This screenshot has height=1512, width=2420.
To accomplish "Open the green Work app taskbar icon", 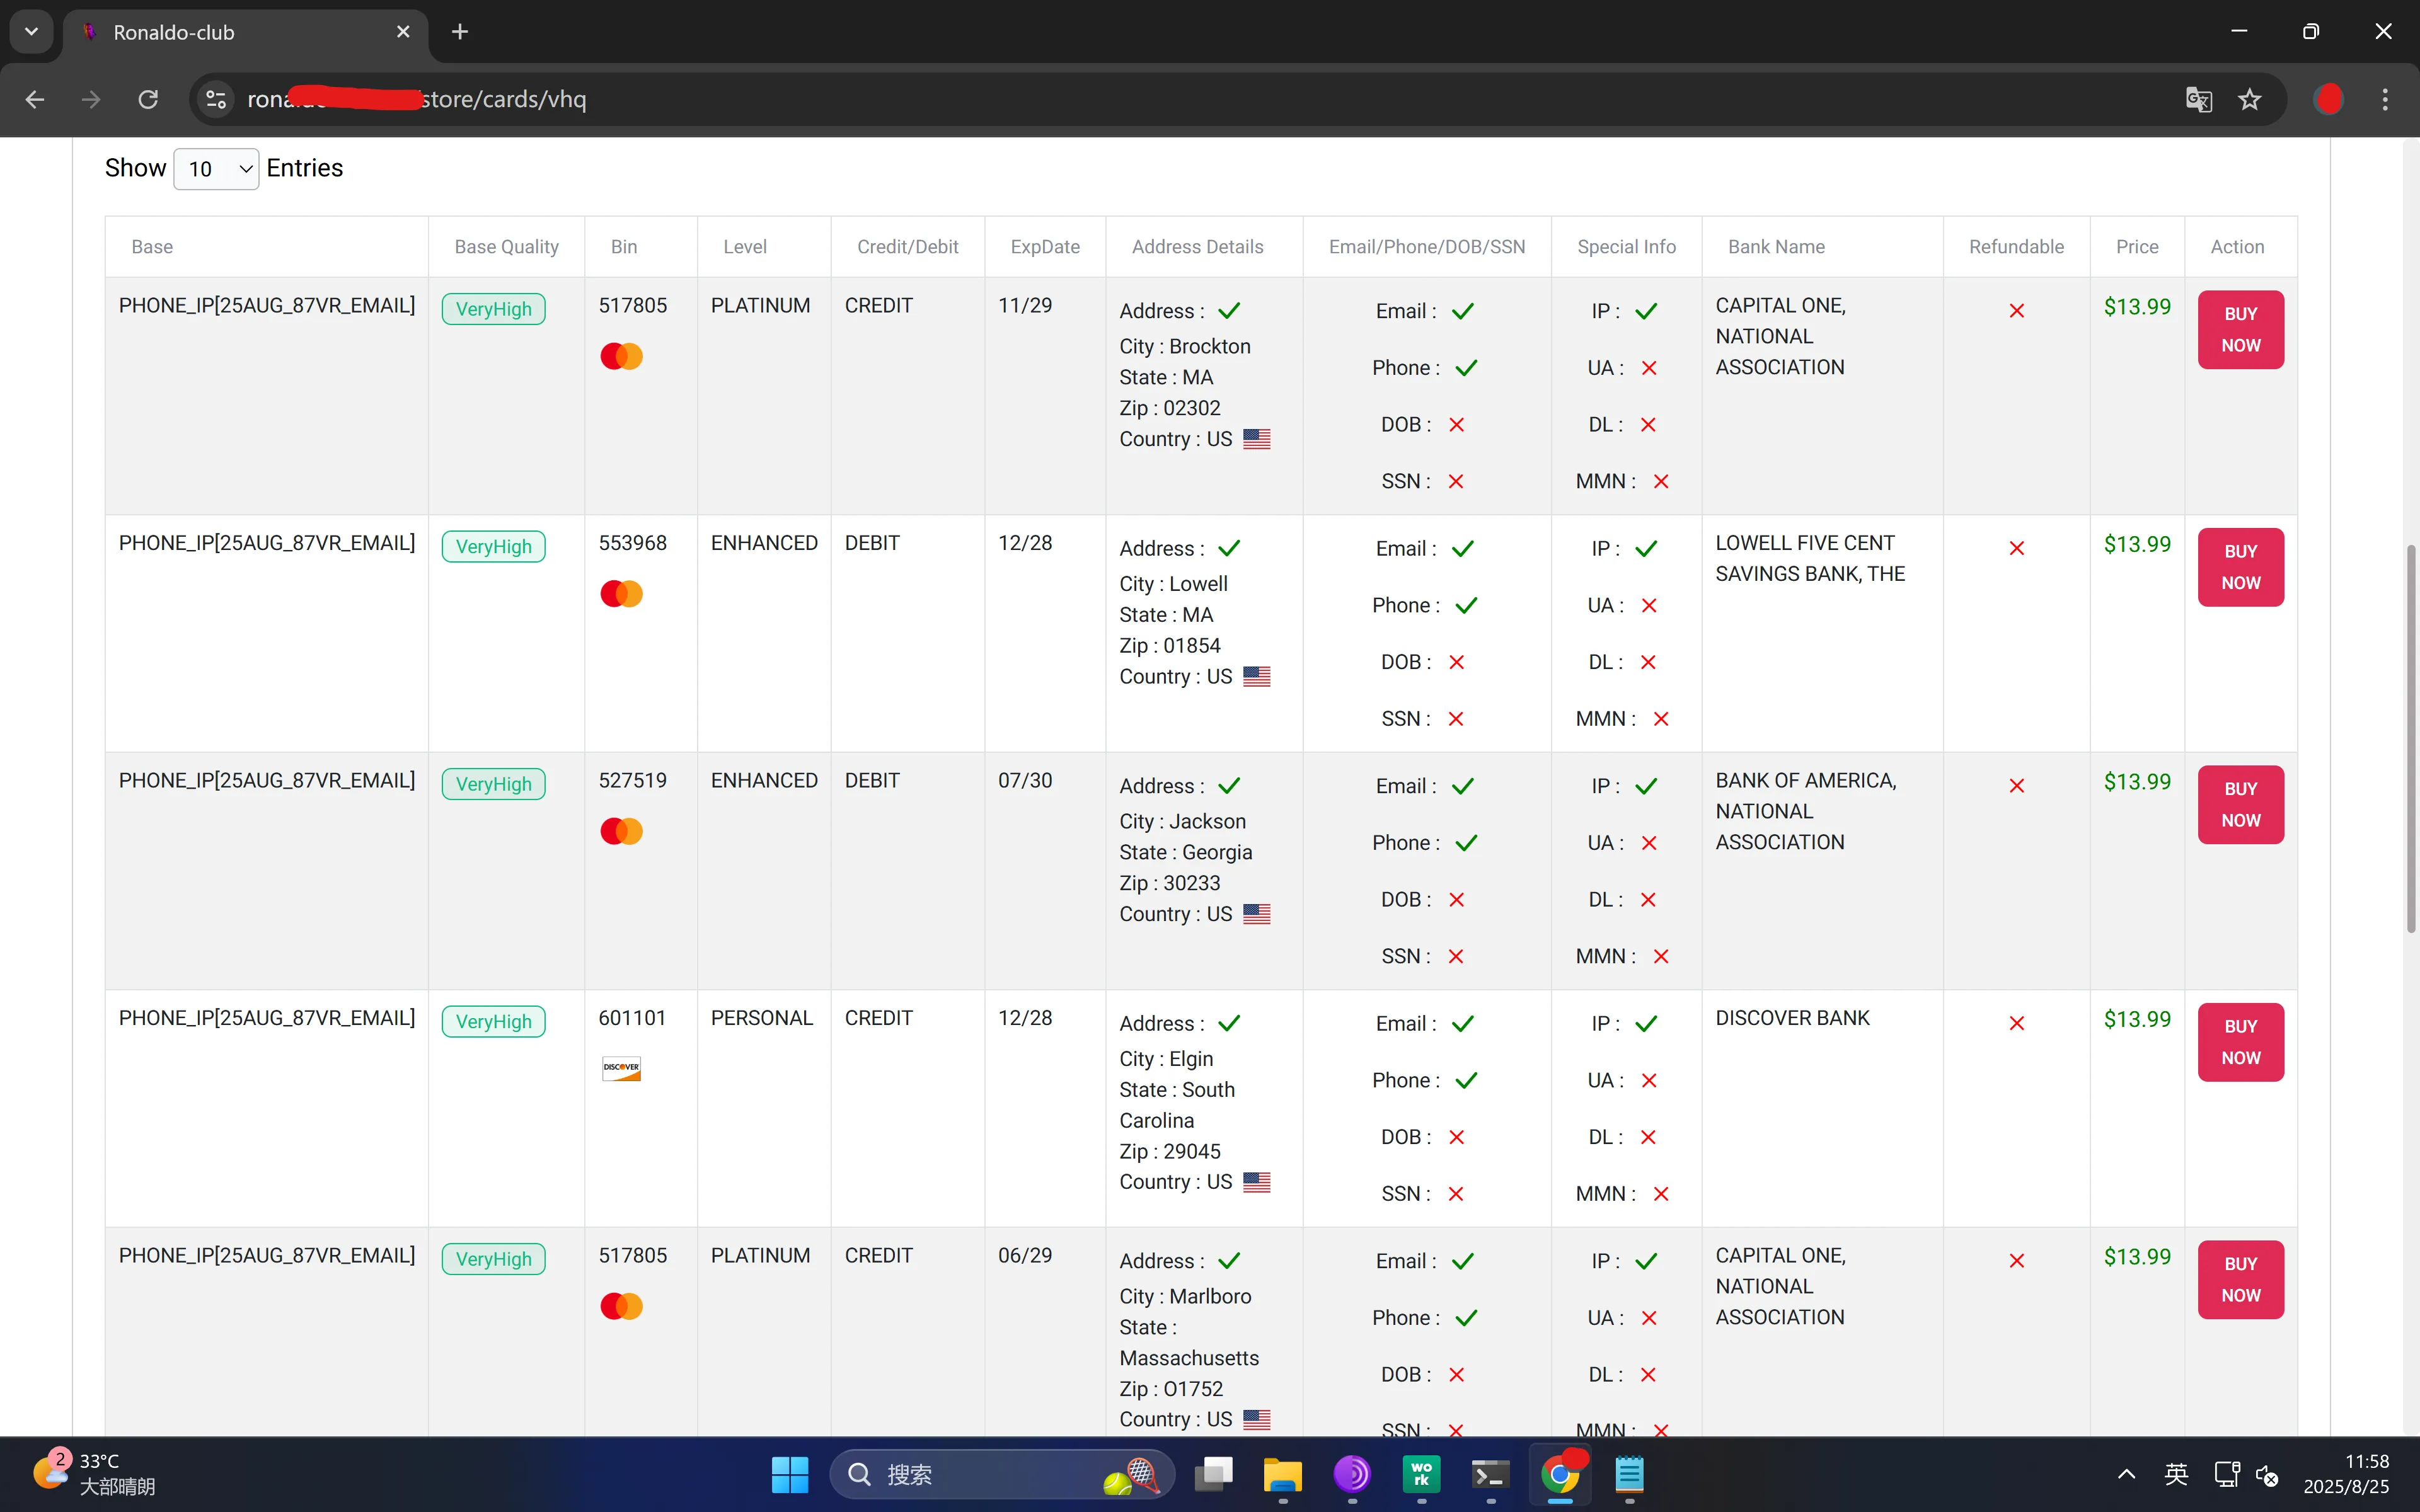I will pyautogui.click(x=1421, y=1474).
